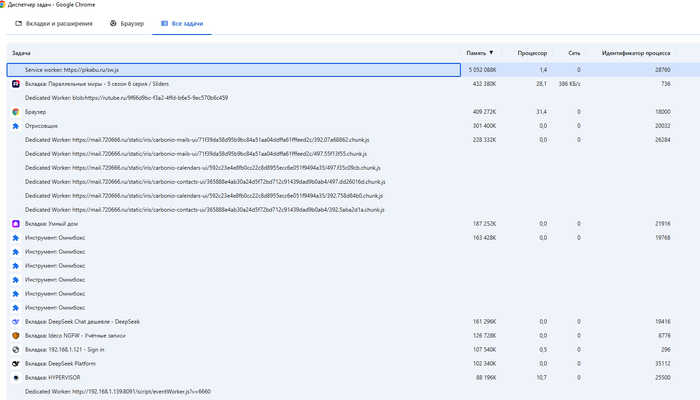
Task: Sort by the Сеть column header
Action: point(574,53)
